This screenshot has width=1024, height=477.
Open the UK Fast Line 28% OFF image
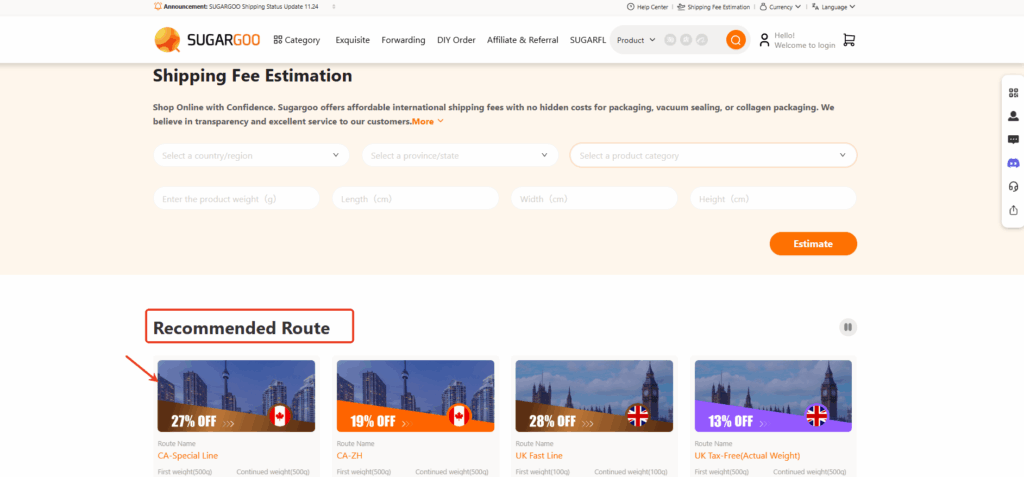594,396
